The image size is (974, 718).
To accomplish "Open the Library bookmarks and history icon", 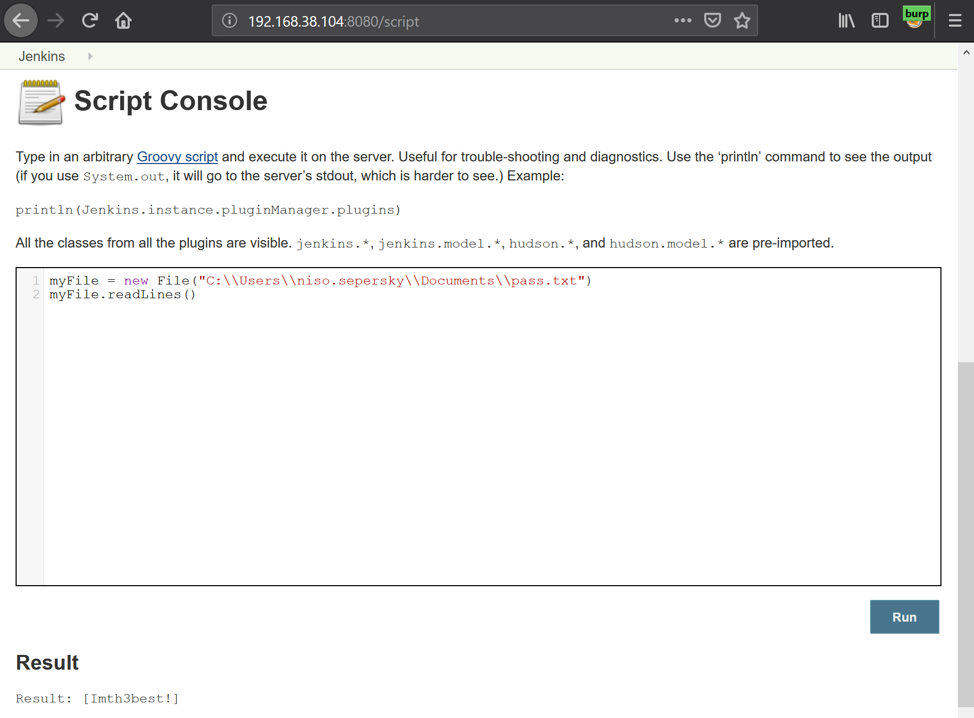I will point(846,20).
